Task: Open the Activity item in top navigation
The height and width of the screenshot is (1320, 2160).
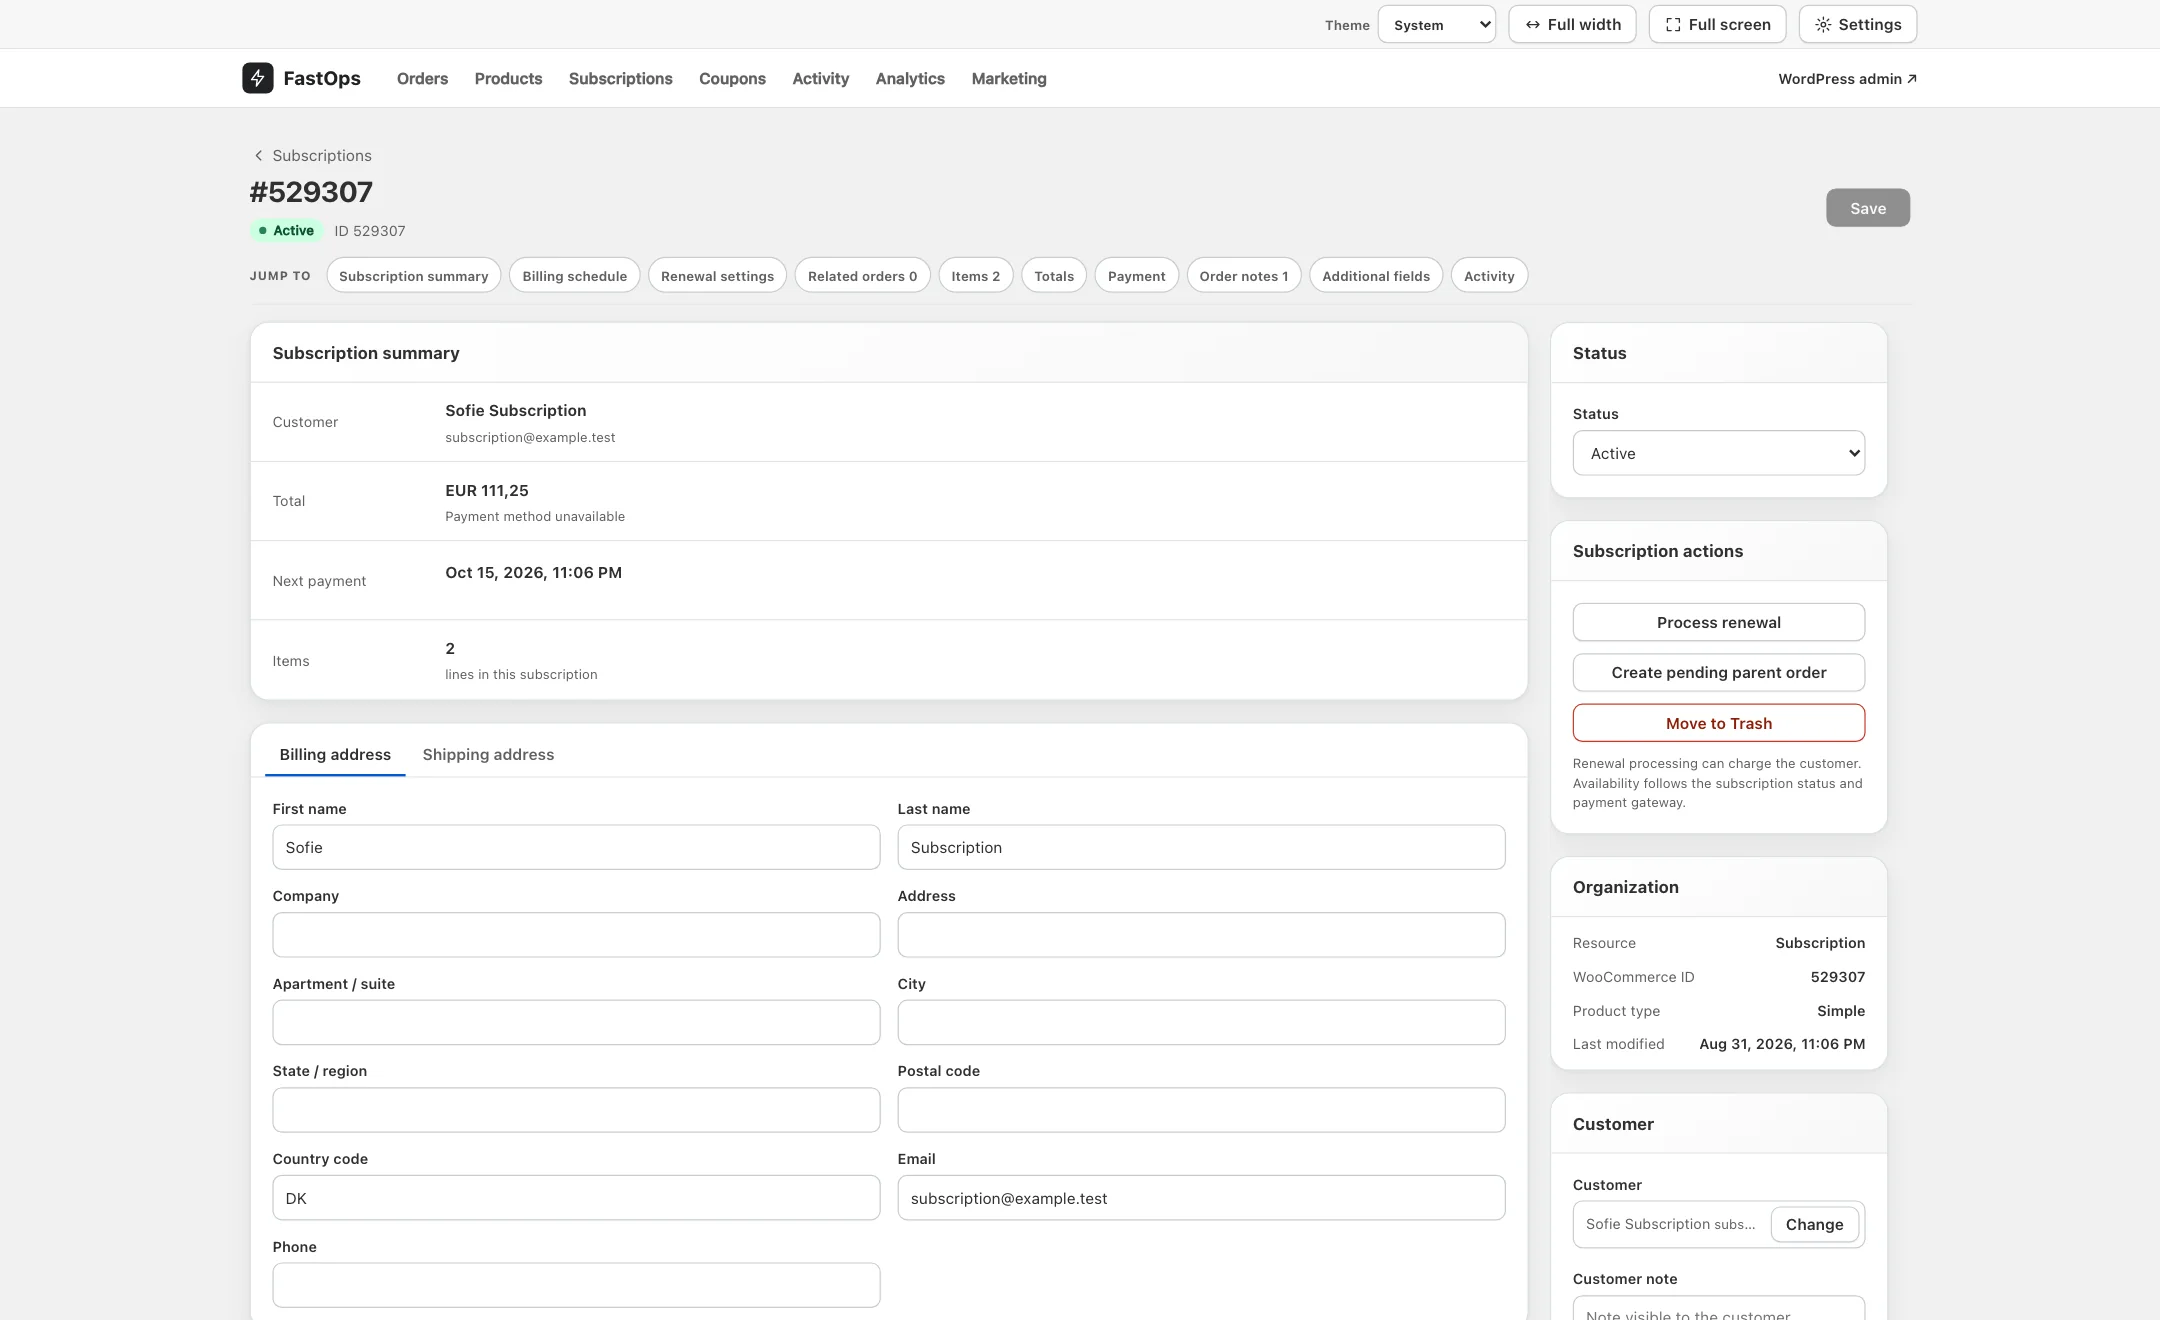Action: (x=820, y=78)
